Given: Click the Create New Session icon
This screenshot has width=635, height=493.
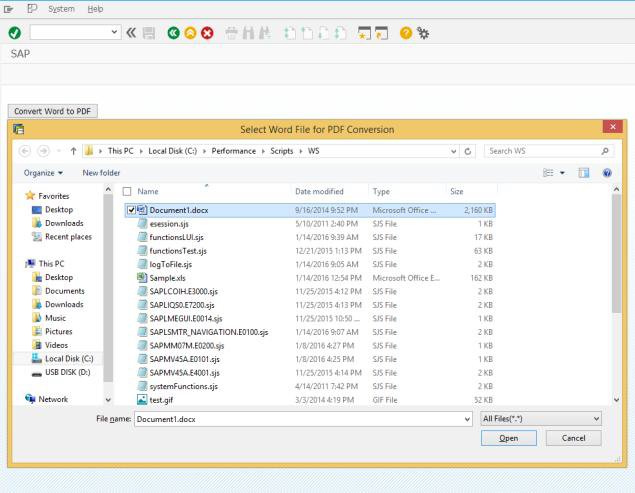Looking at the screenshot, I should click(364, 33).
